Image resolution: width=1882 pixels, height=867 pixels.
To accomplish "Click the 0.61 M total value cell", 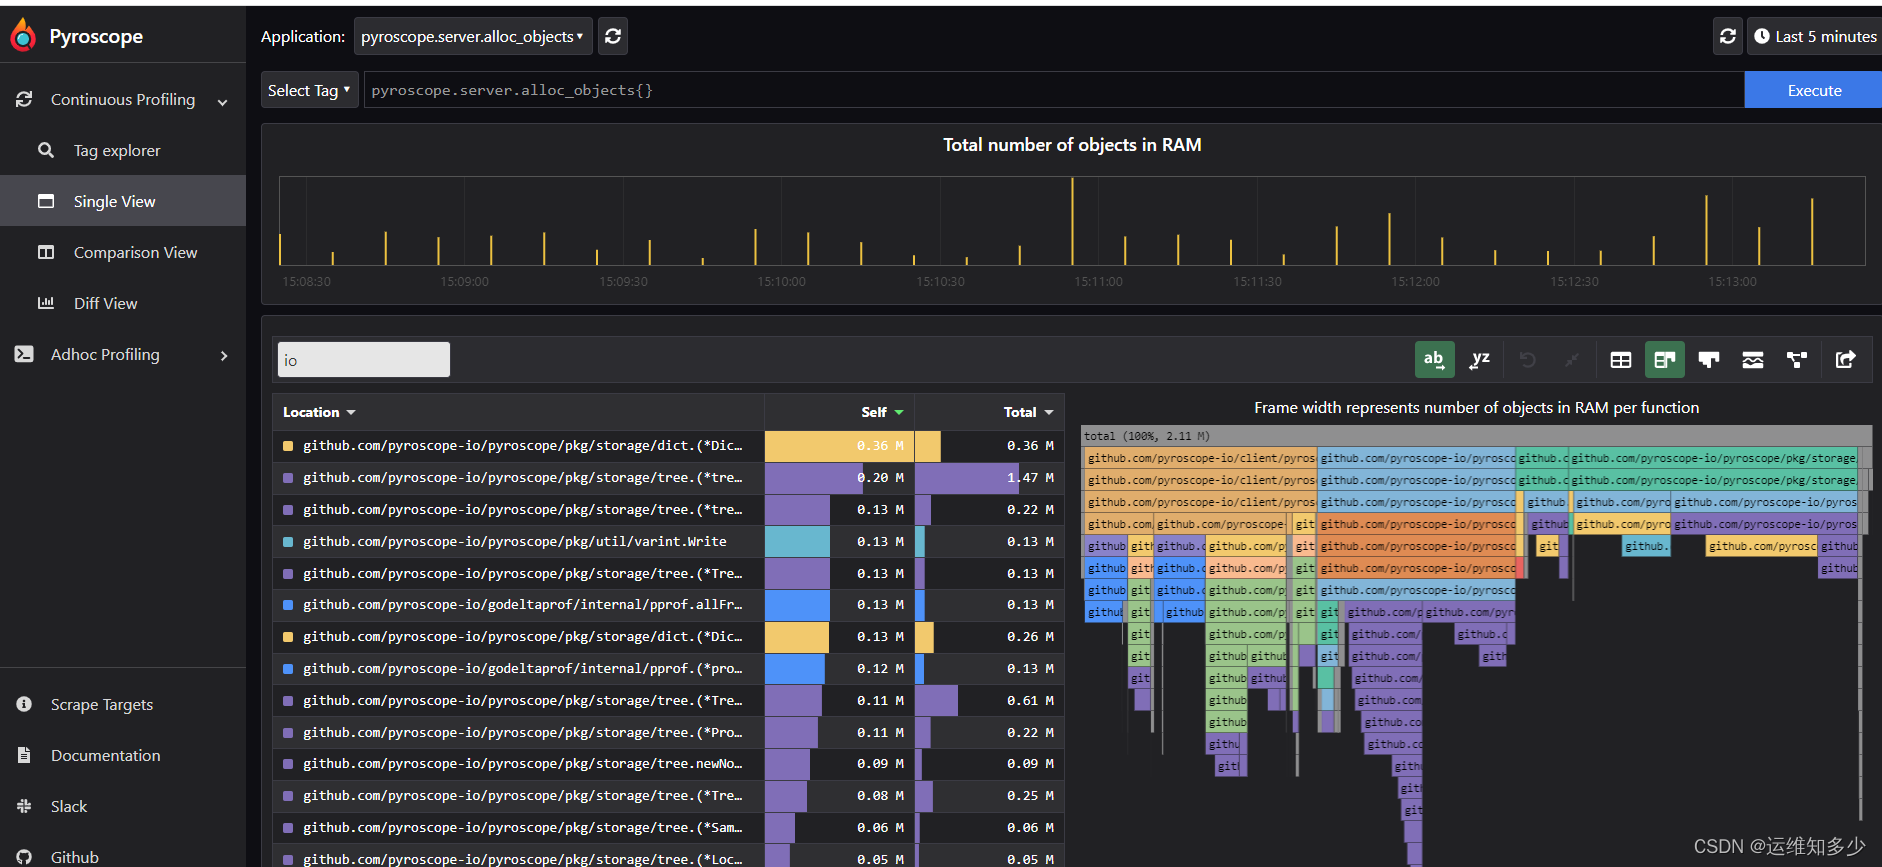I will tap(989, 700).
